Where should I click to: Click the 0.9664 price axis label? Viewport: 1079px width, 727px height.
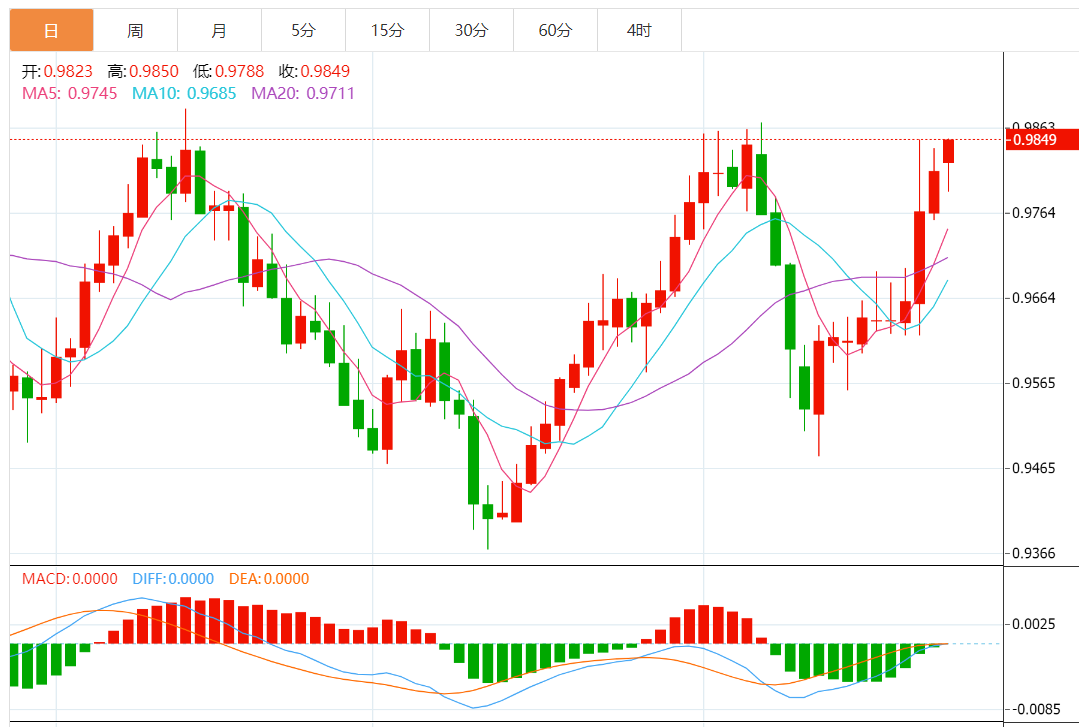[x=1034, y=298]
